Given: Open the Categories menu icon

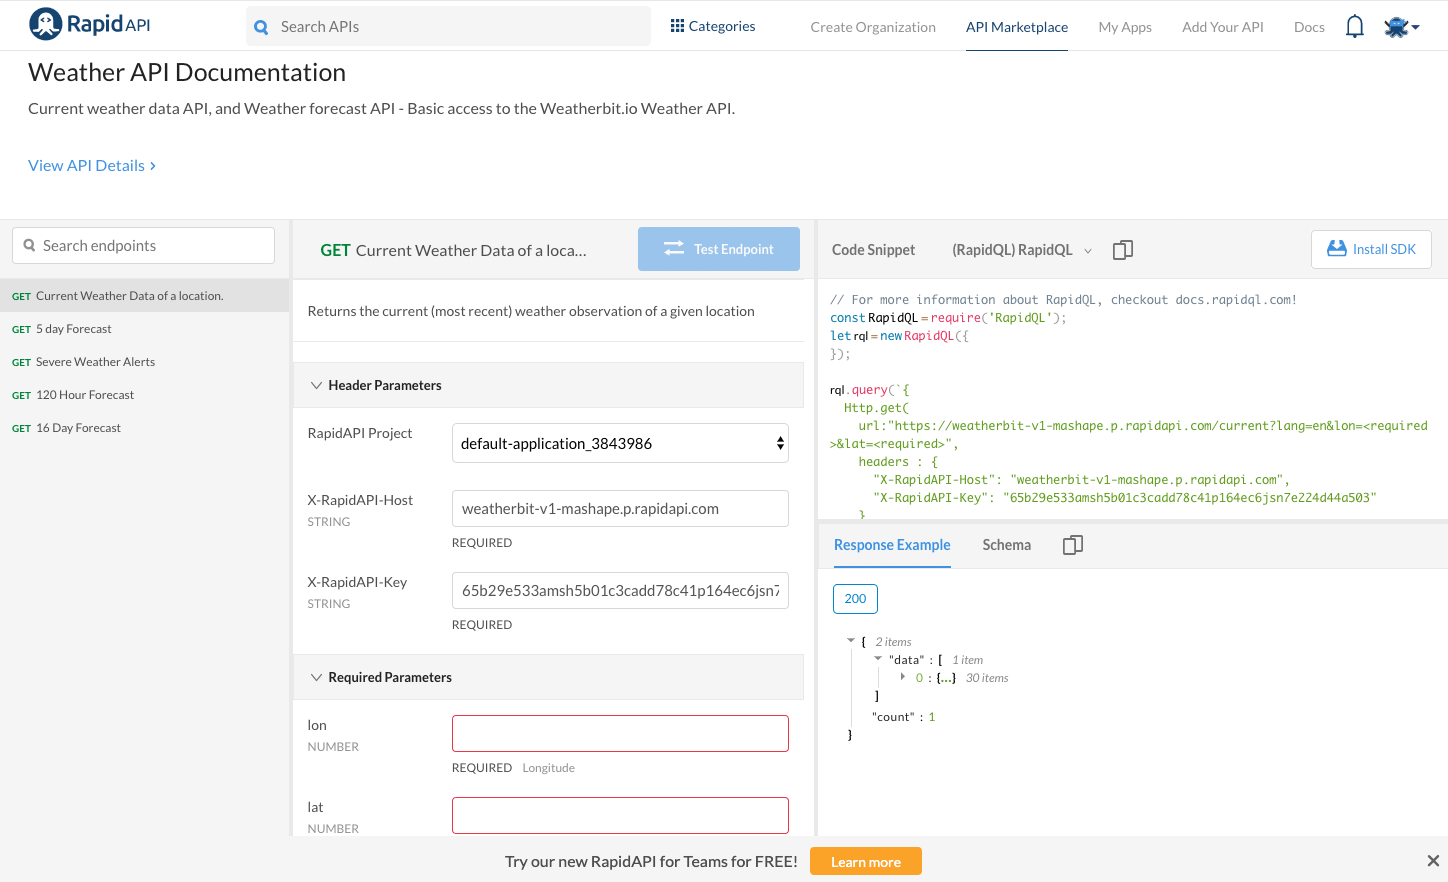Looking at the screenshot, I should coord(678,24).
